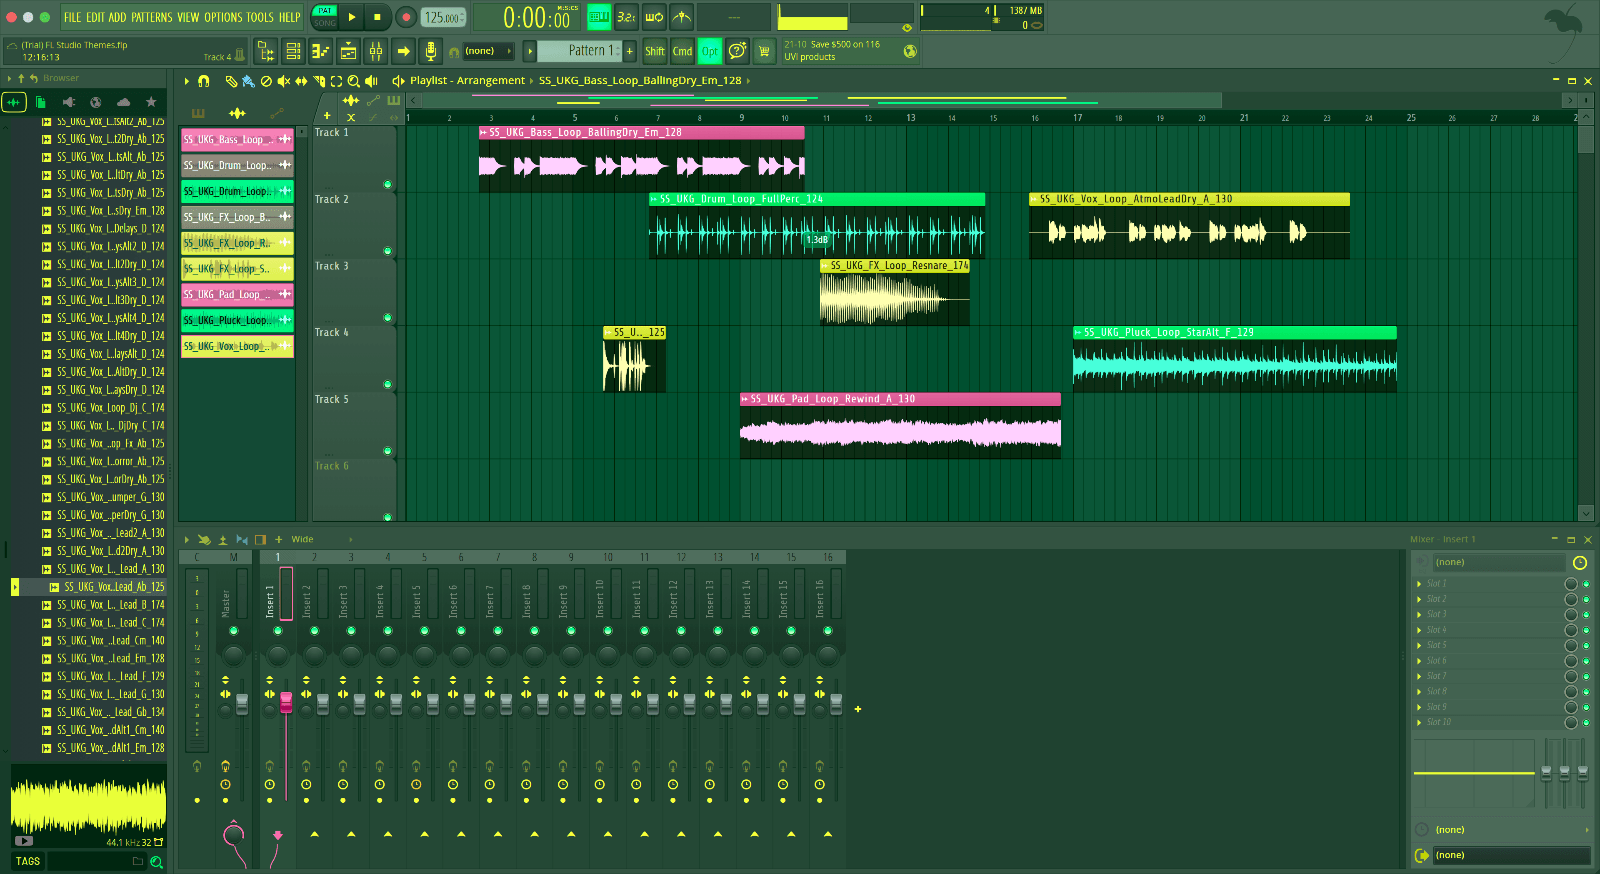Image resolution: width=1600 pixels, height=874 pixels.
Task: Select the pencil draw tool in Playlist
Action: (231, 81)
